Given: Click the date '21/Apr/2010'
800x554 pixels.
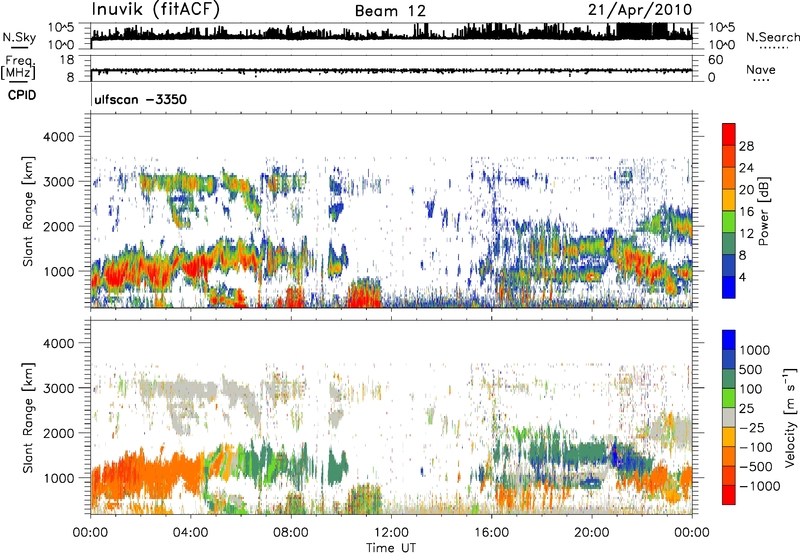Looking at the screenshot, I should point(640,10).
